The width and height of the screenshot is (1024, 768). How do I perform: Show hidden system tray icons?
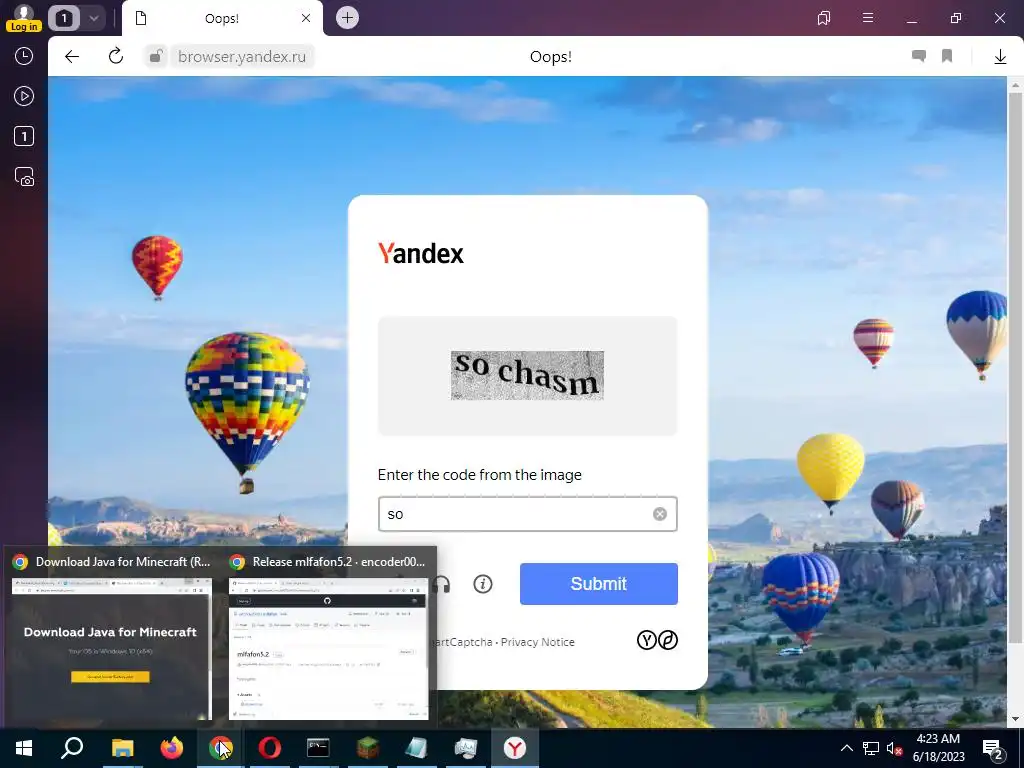846,748
